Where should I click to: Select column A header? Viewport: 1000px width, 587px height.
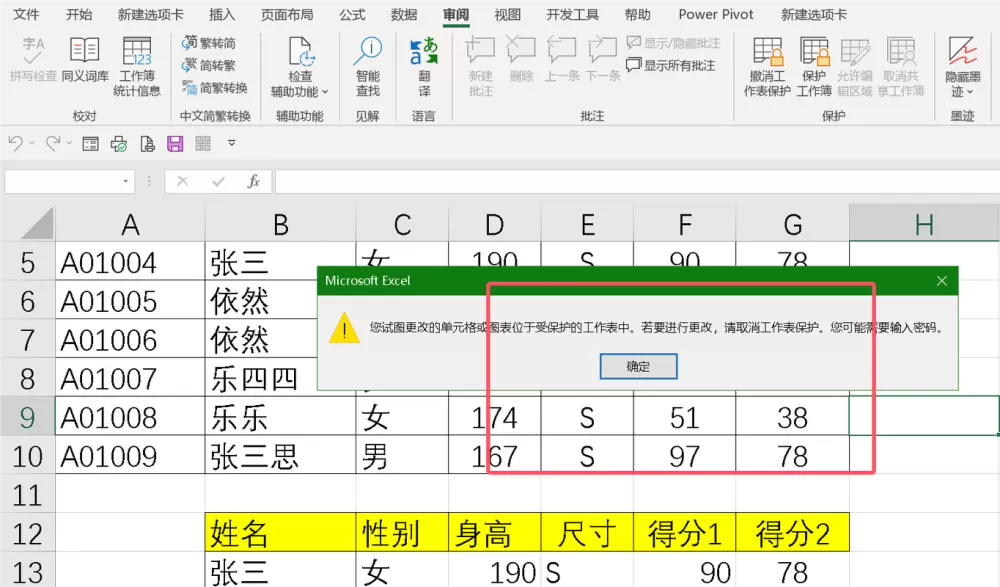[x=130, y=225]
